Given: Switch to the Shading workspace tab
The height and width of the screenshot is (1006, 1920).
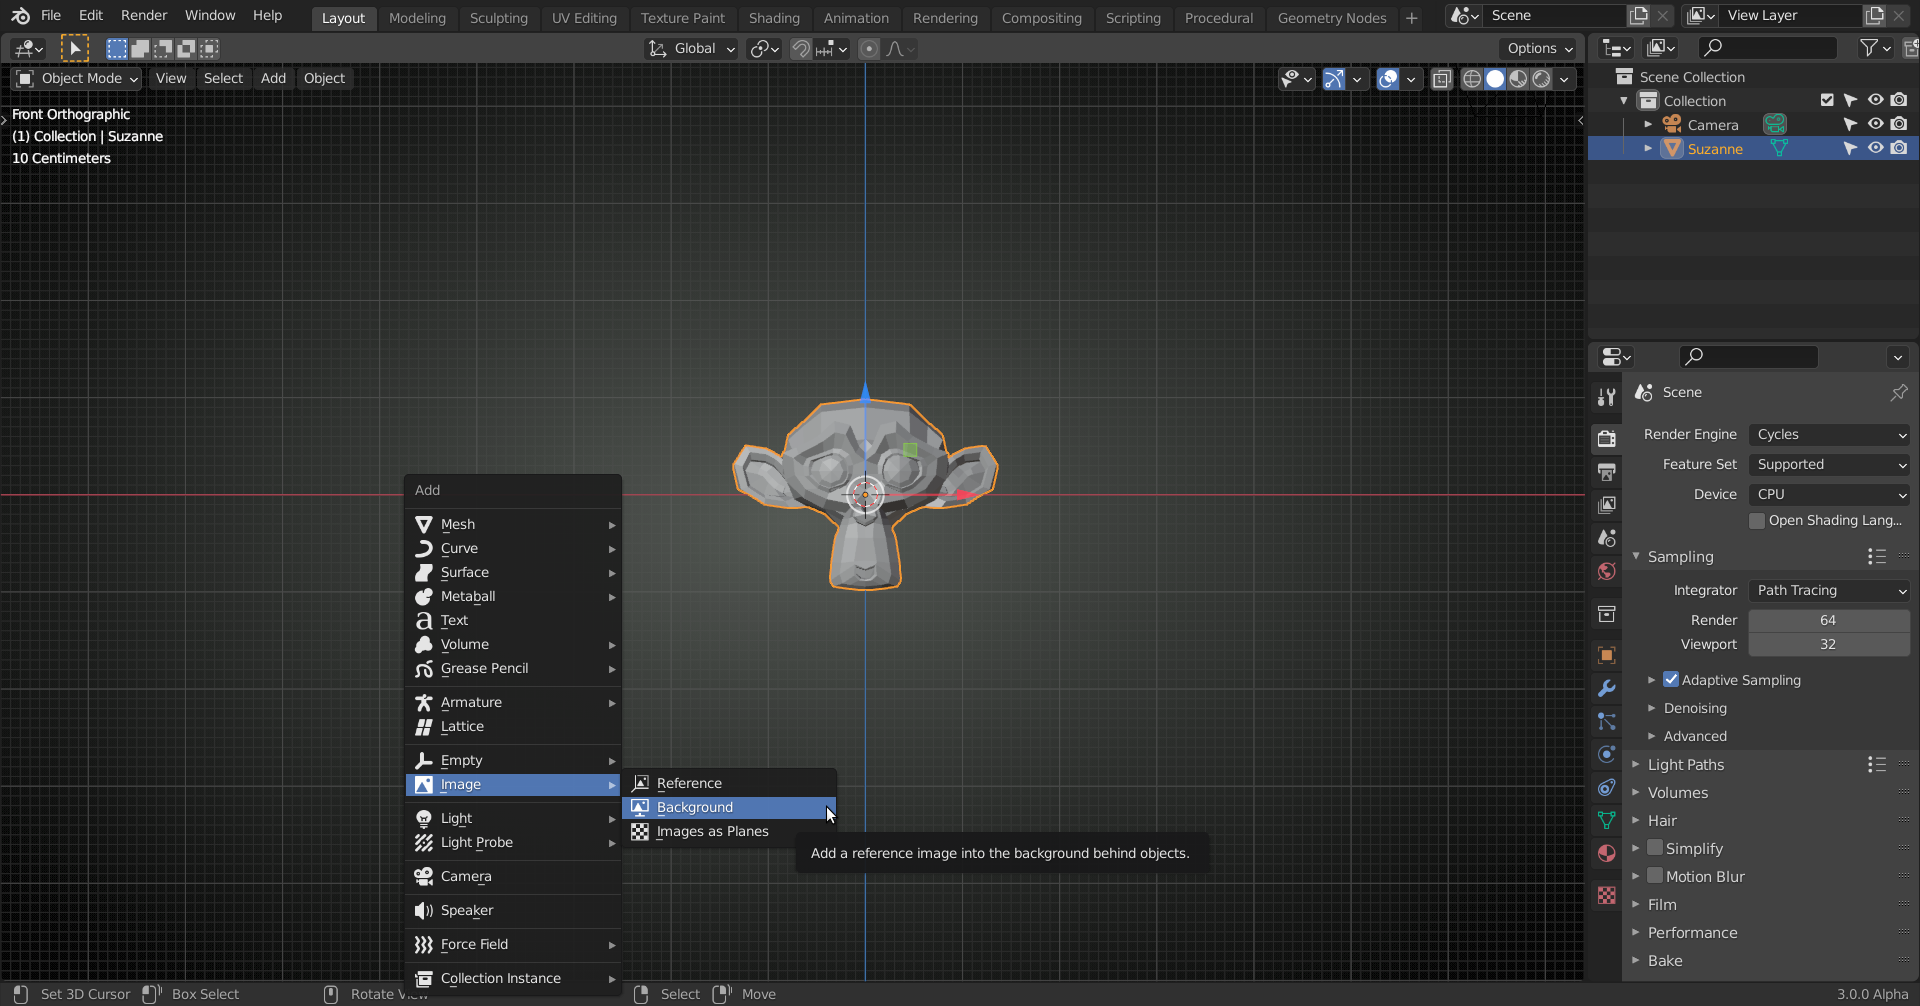Looking at the screenshot, I should click(774, 18).
